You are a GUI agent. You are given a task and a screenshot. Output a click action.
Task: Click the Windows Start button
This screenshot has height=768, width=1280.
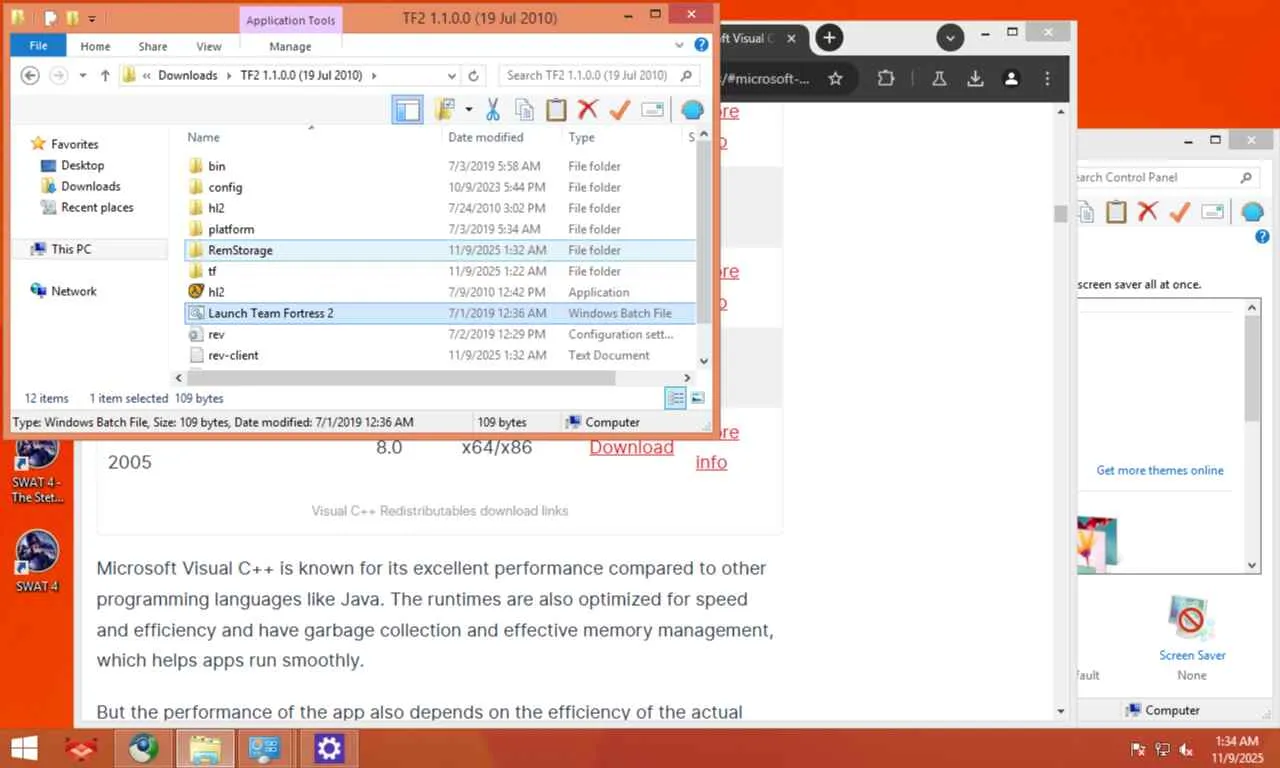coord(24,748)
